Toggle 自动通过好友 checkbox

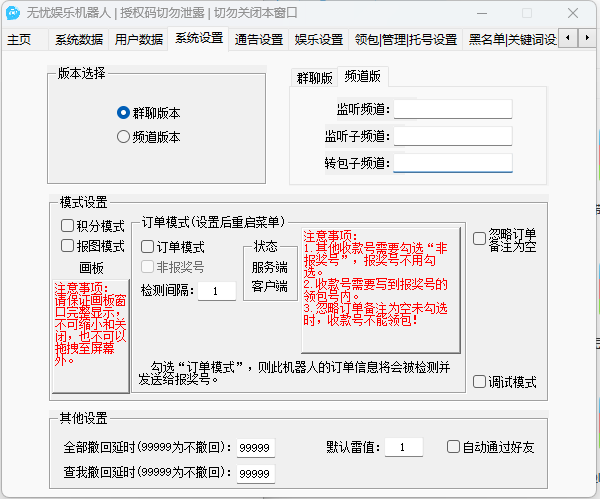454,447
